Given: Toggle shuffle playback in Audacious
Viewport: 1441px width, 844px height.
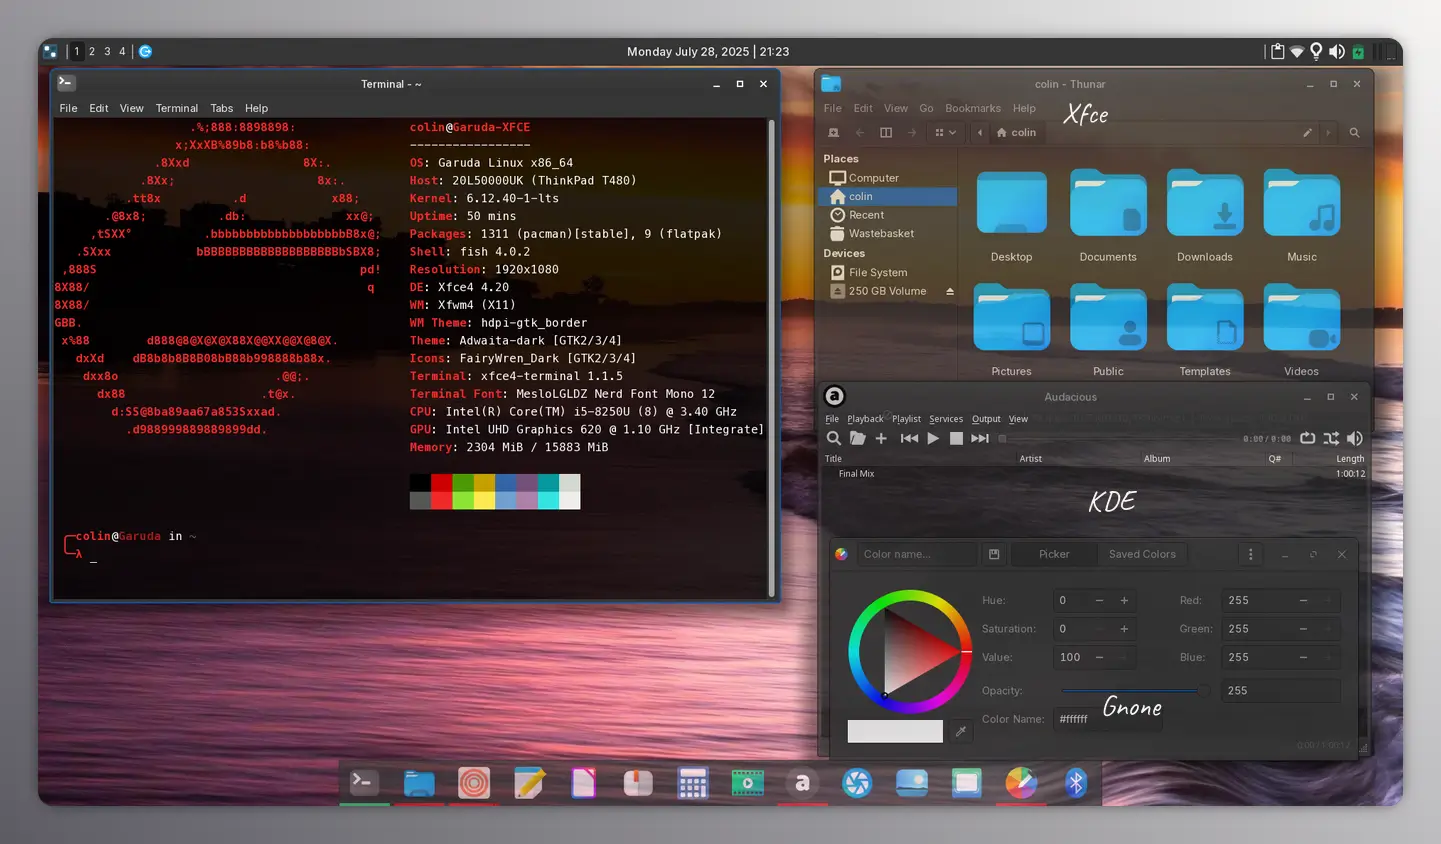Looking at the screenshot, I should tap(1331, 438).
